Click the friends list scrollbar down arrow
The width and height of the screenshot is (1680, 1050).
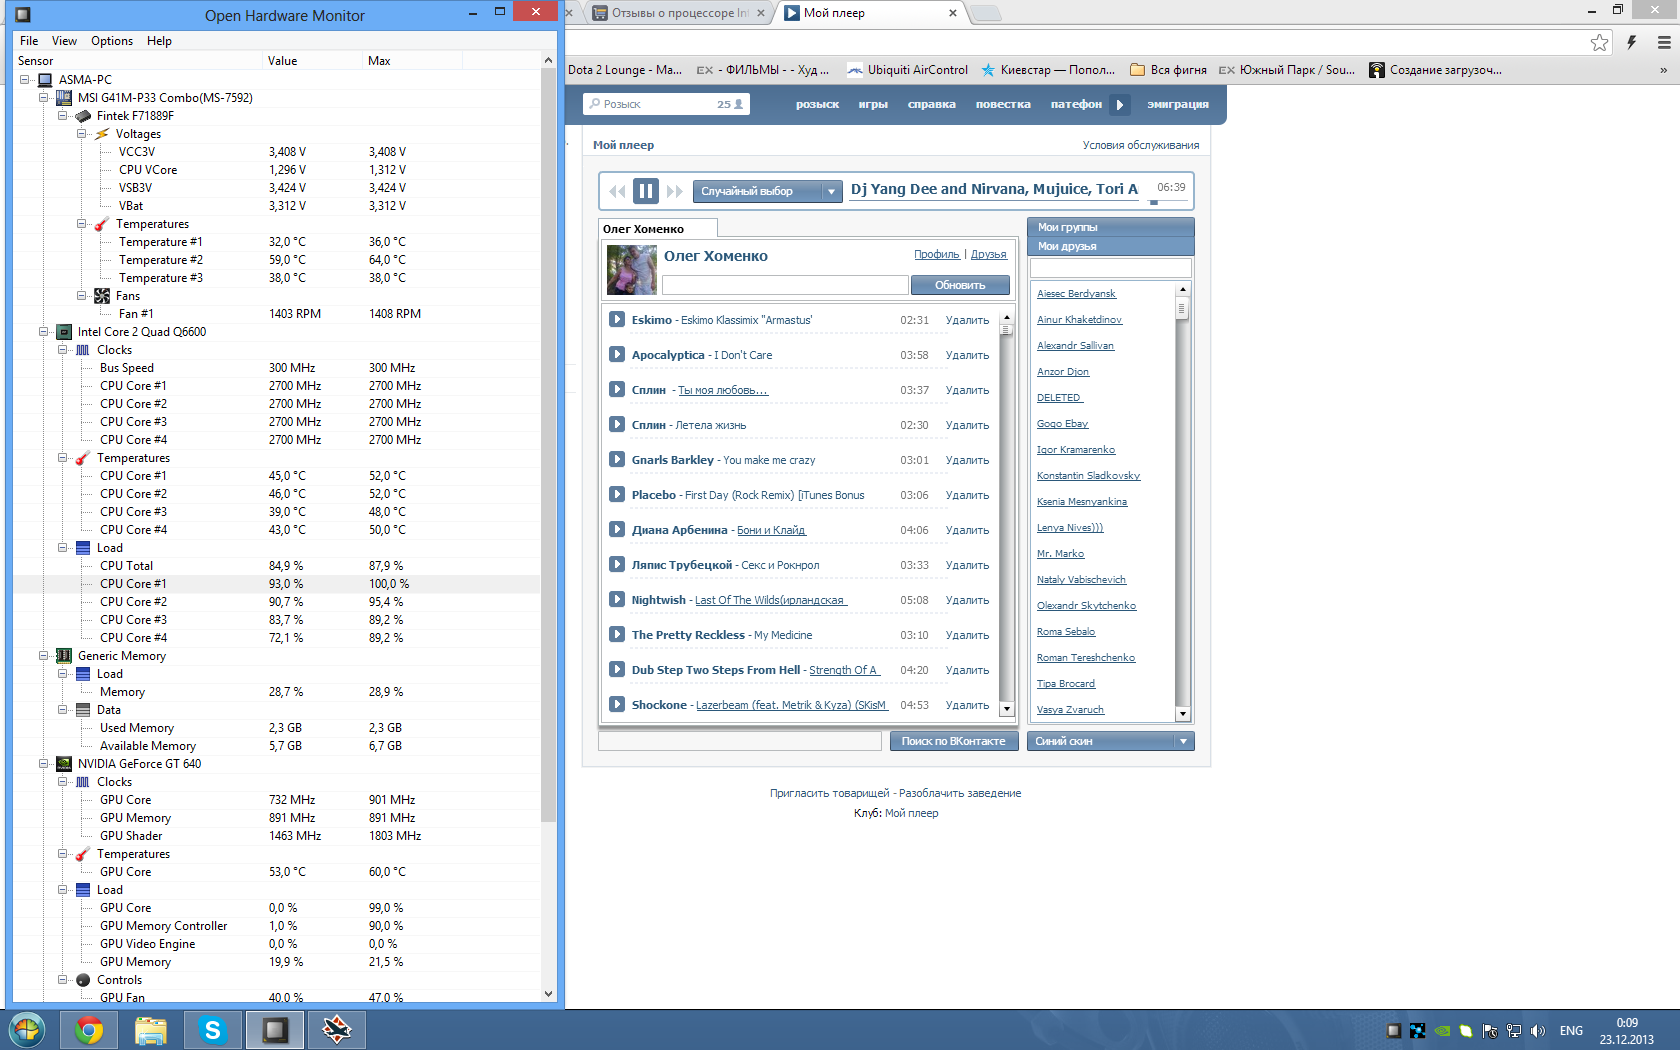pyautogui.click(x=1183, y=714)
